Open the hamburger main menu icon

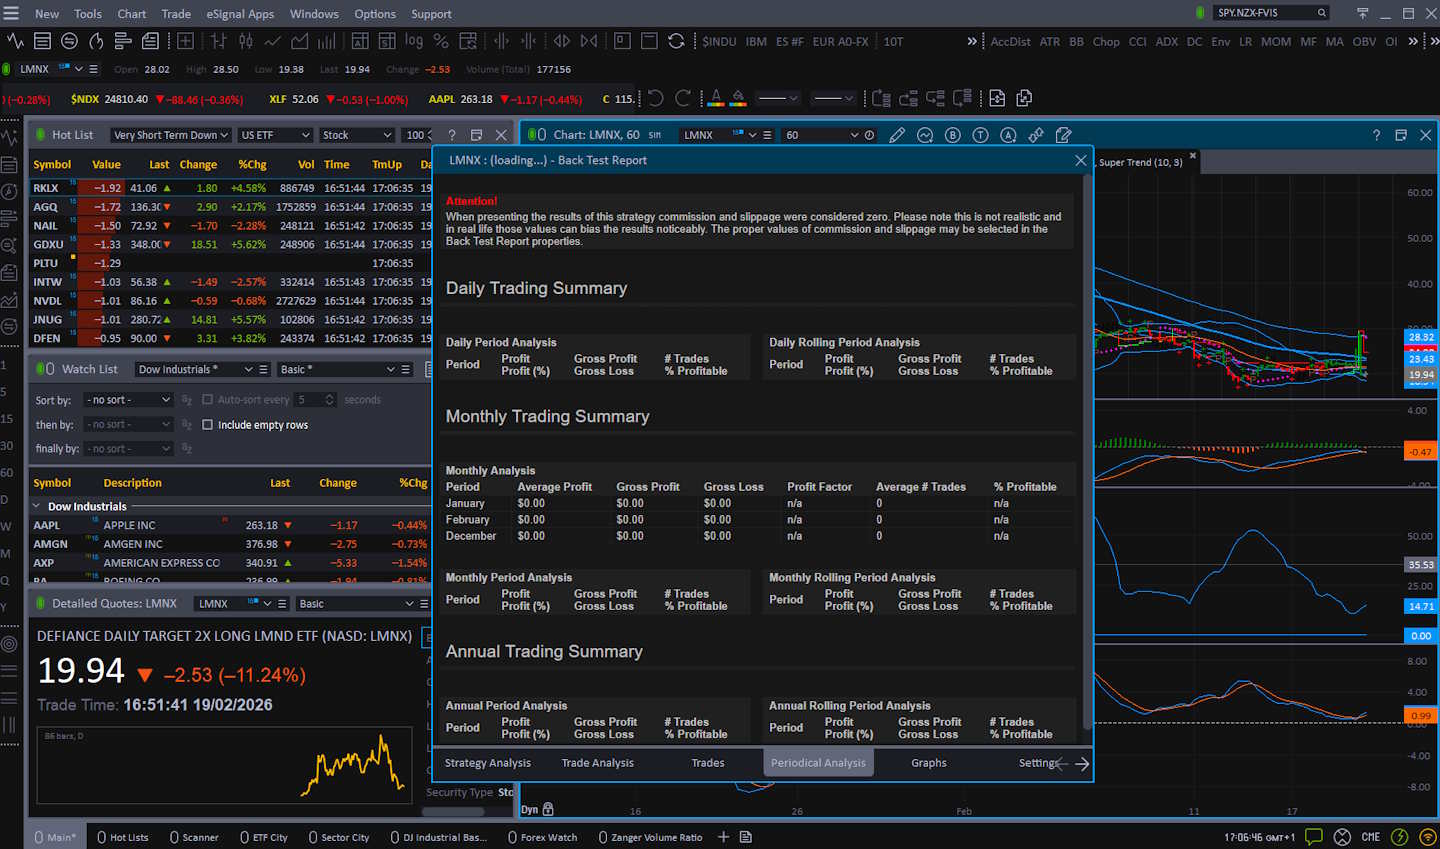pyautogui.click(x=11, y=13)
